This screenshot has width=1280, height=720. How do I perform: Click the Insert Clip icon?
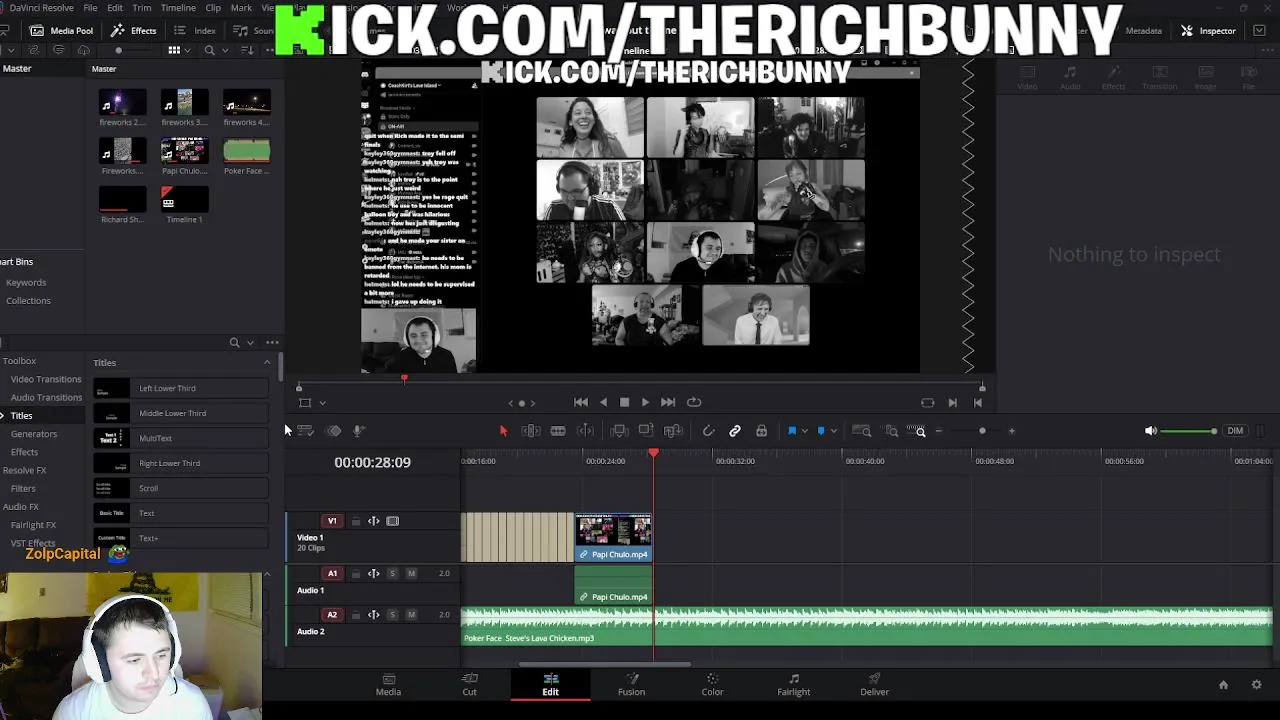[619, 431]
